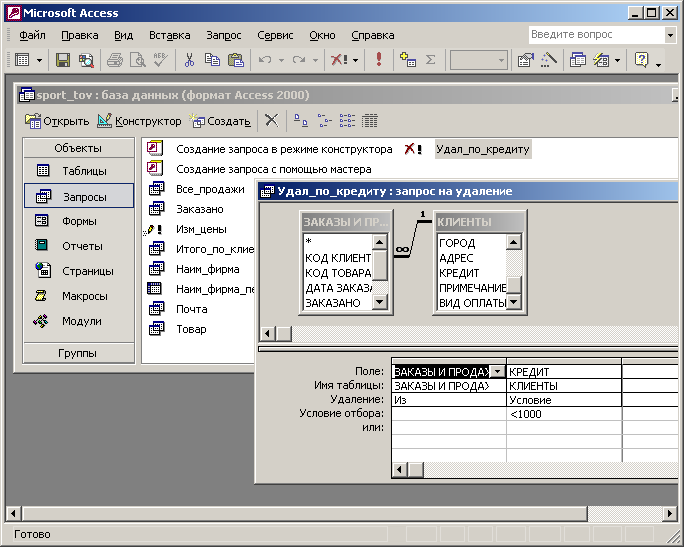Click the Delete X icon in database window

click(271, 120)
